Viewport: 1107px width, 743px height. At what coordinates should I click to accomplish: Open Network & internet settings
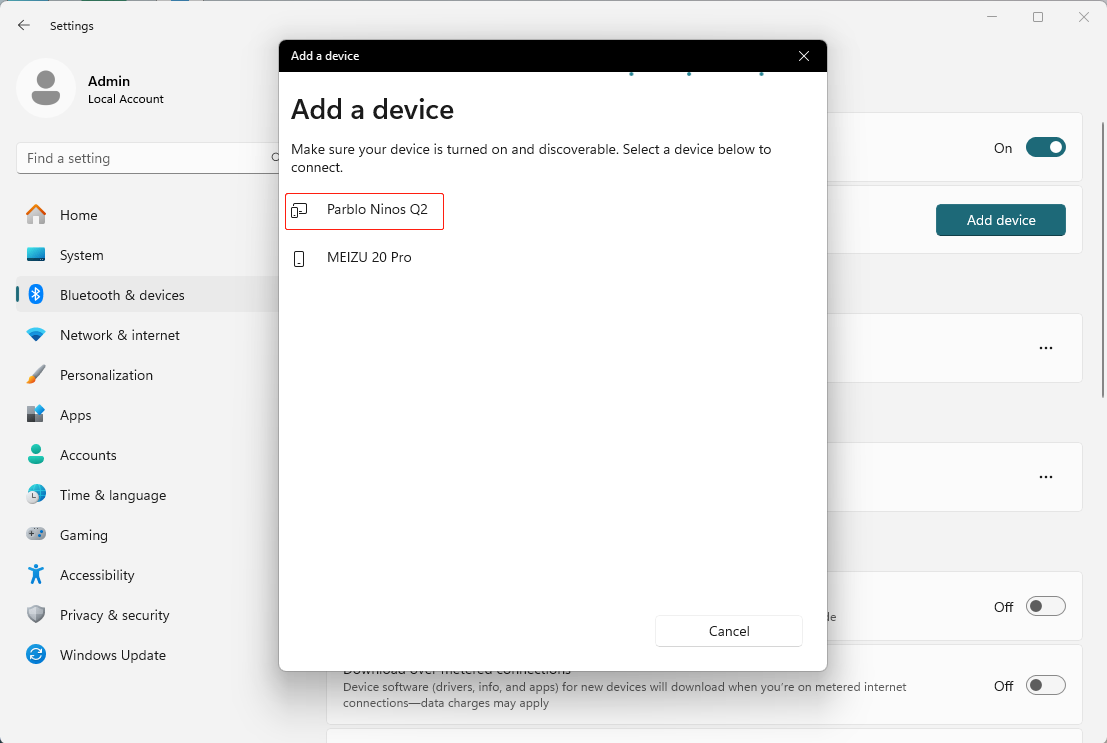point(148,335)
